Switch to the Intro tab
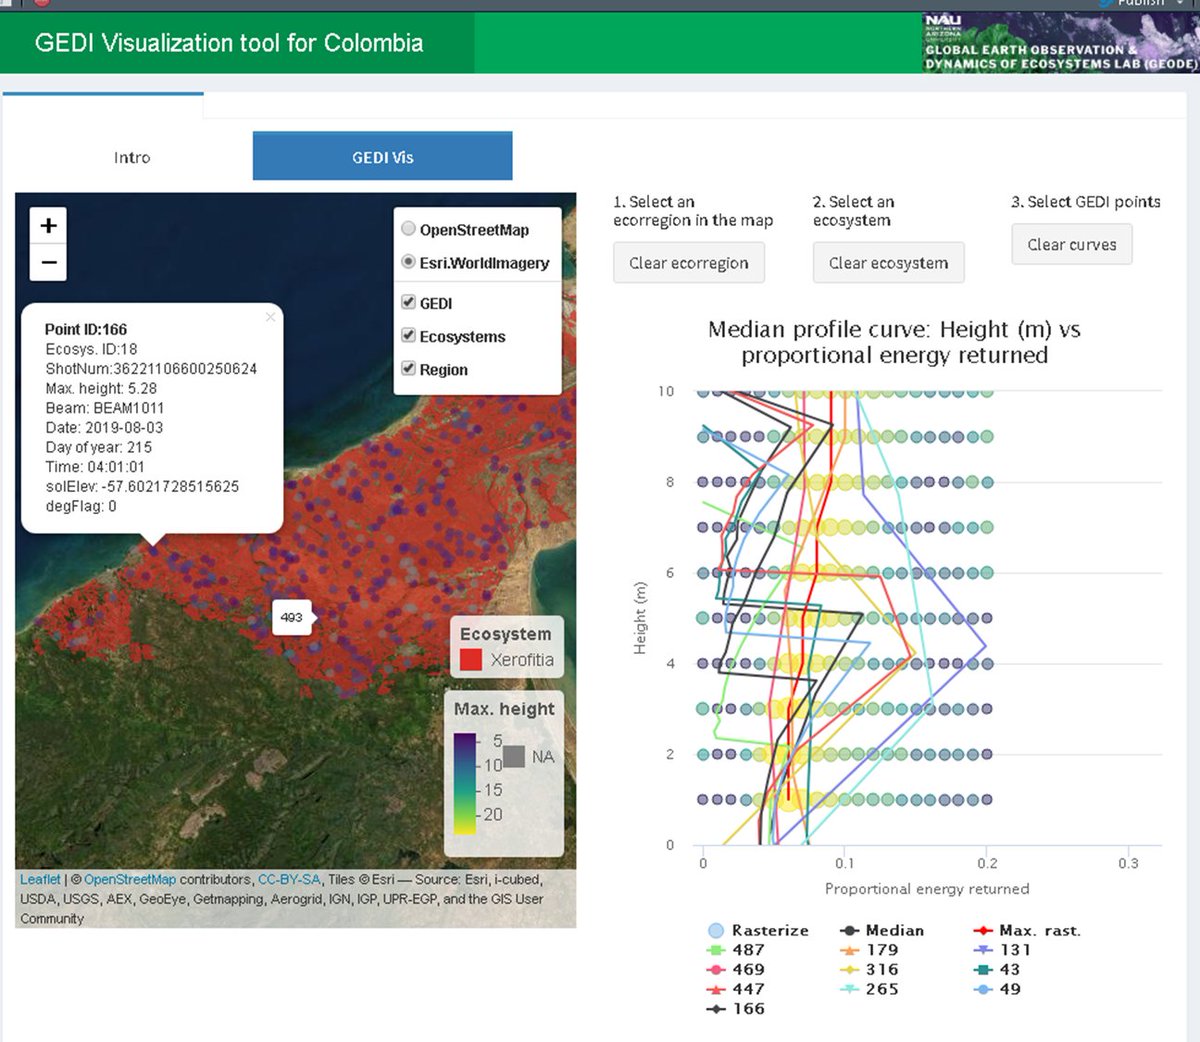The width and height of the screenshot is (1200, 1042). [x=132, y=156]
